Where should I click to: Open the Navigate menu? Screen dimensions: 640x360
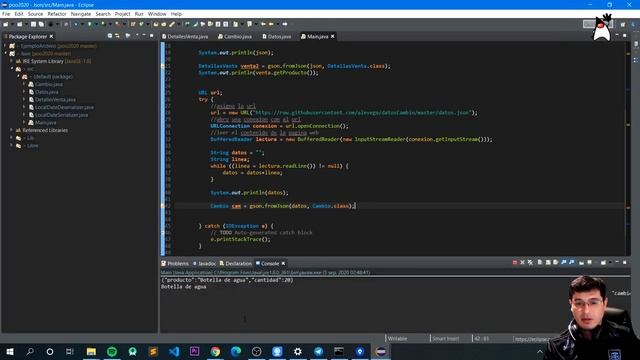pyautogui.click(x=81, y=14)
